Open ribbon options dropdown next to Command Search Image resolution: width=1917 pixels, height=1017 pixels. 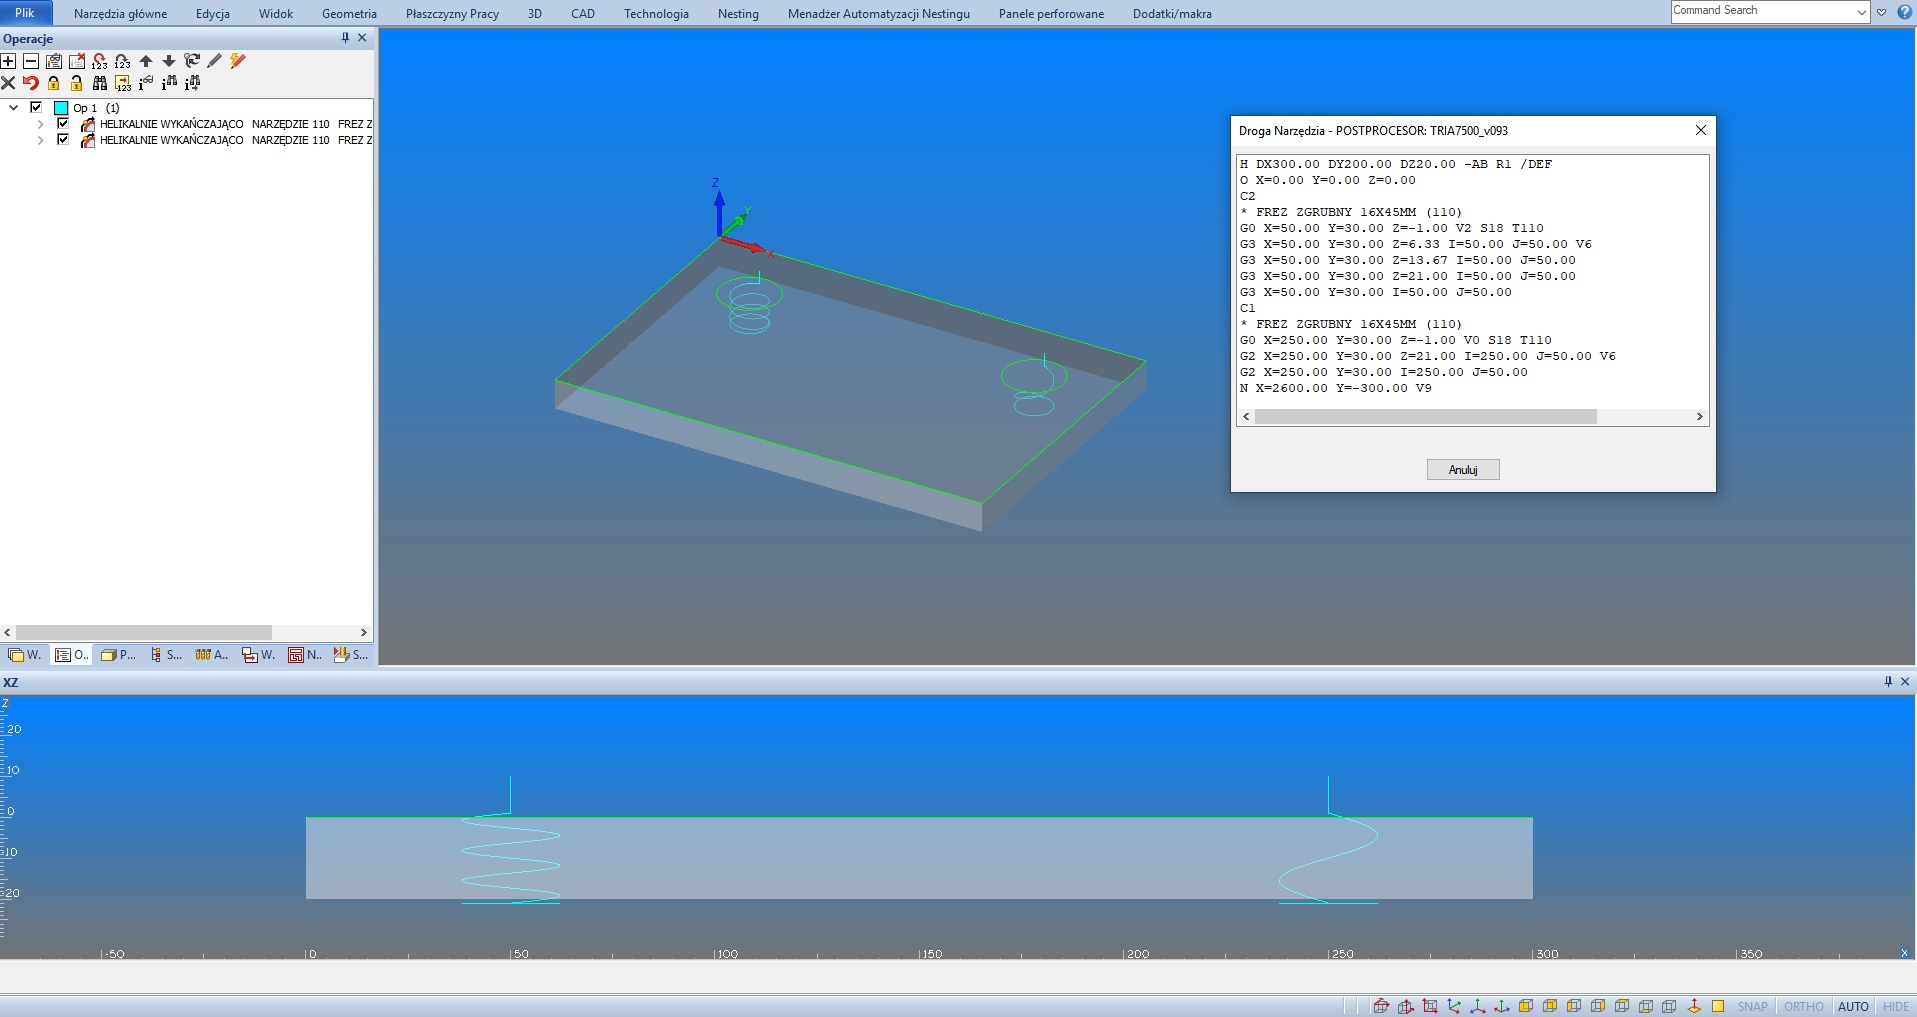tap(1881, 12)
